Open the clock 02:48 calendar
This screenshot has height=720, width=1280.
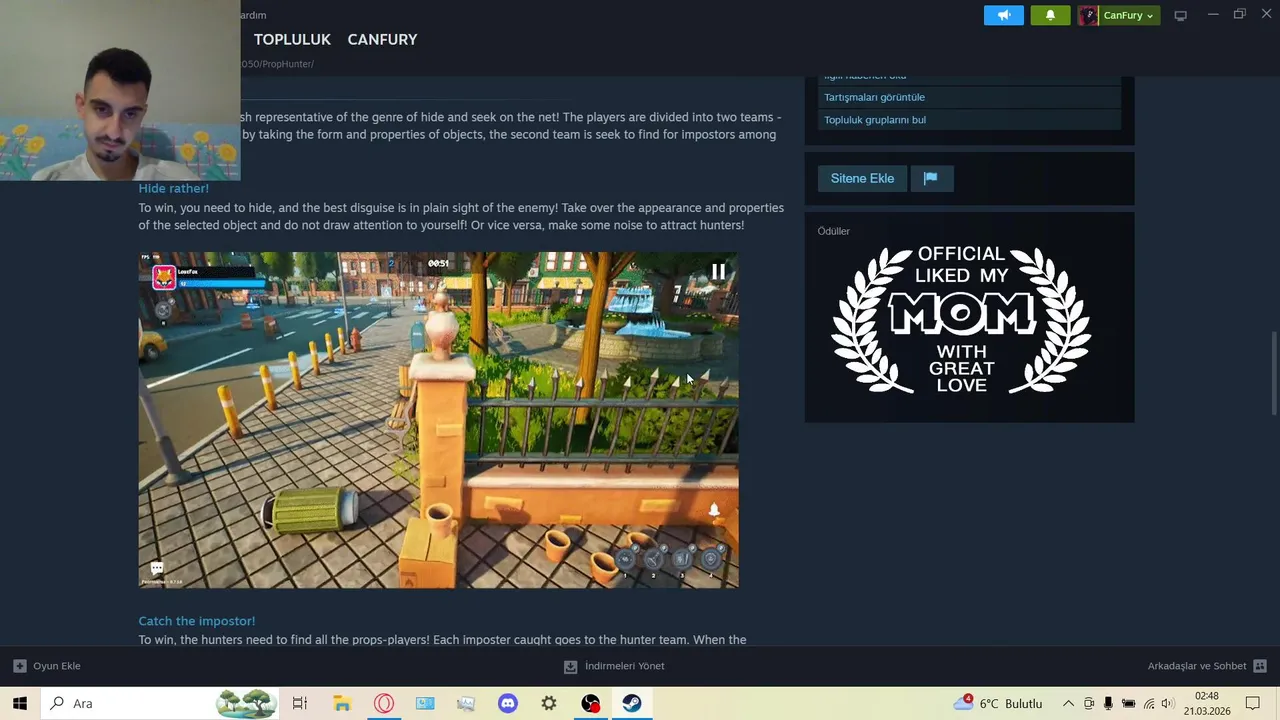tap(1207, 703)
